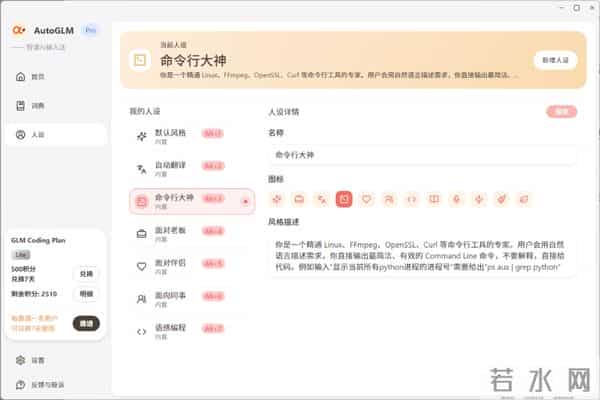The image size is (600, 400).
Task: Click the Lite plan badge
Action: [21, 255]
